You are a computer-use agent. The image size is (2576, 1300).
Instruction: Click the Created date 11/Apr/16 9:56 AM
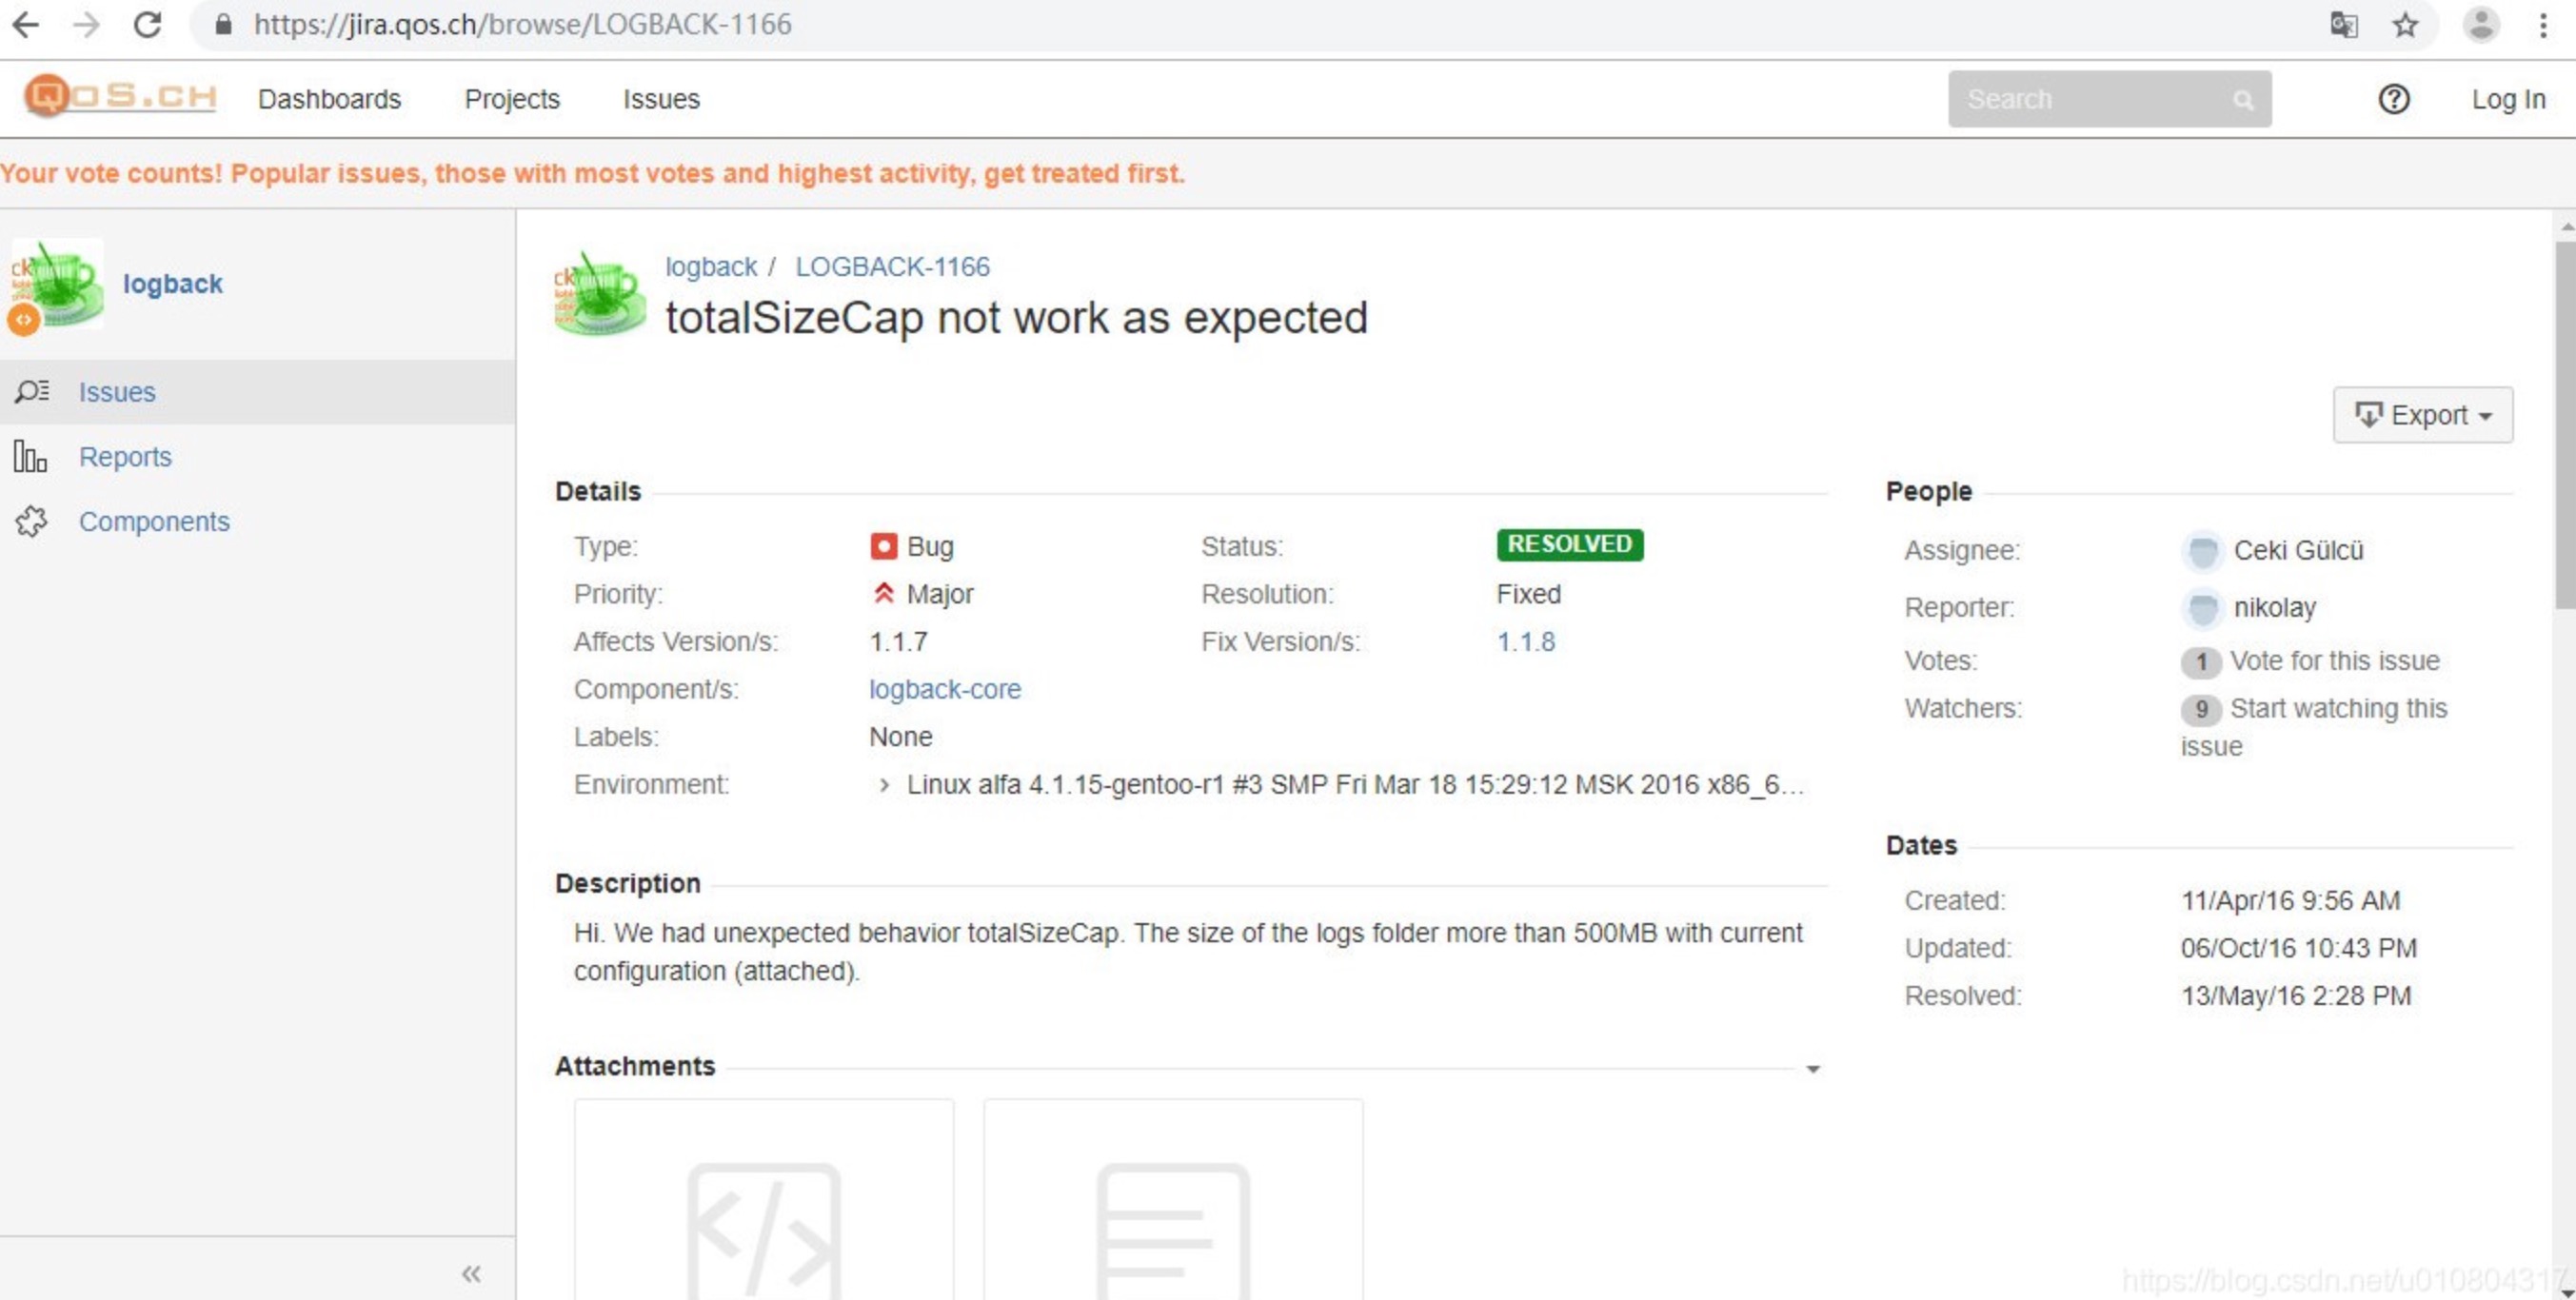pos(2290,901)
